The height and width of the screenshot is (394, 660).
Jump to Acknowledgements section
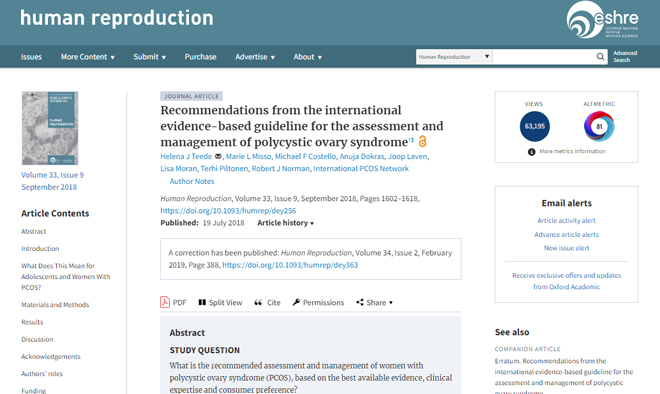(x=51, y=357)
